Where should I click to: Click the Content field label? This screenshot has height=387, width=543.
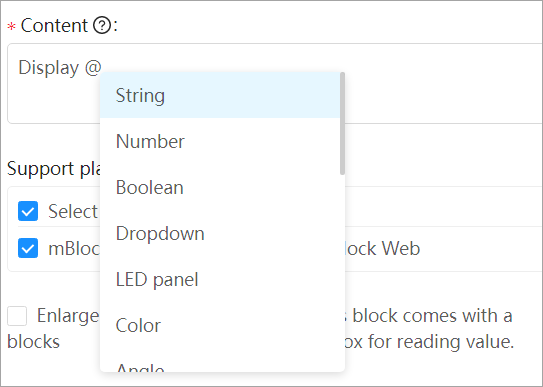(x=54, y=26)
